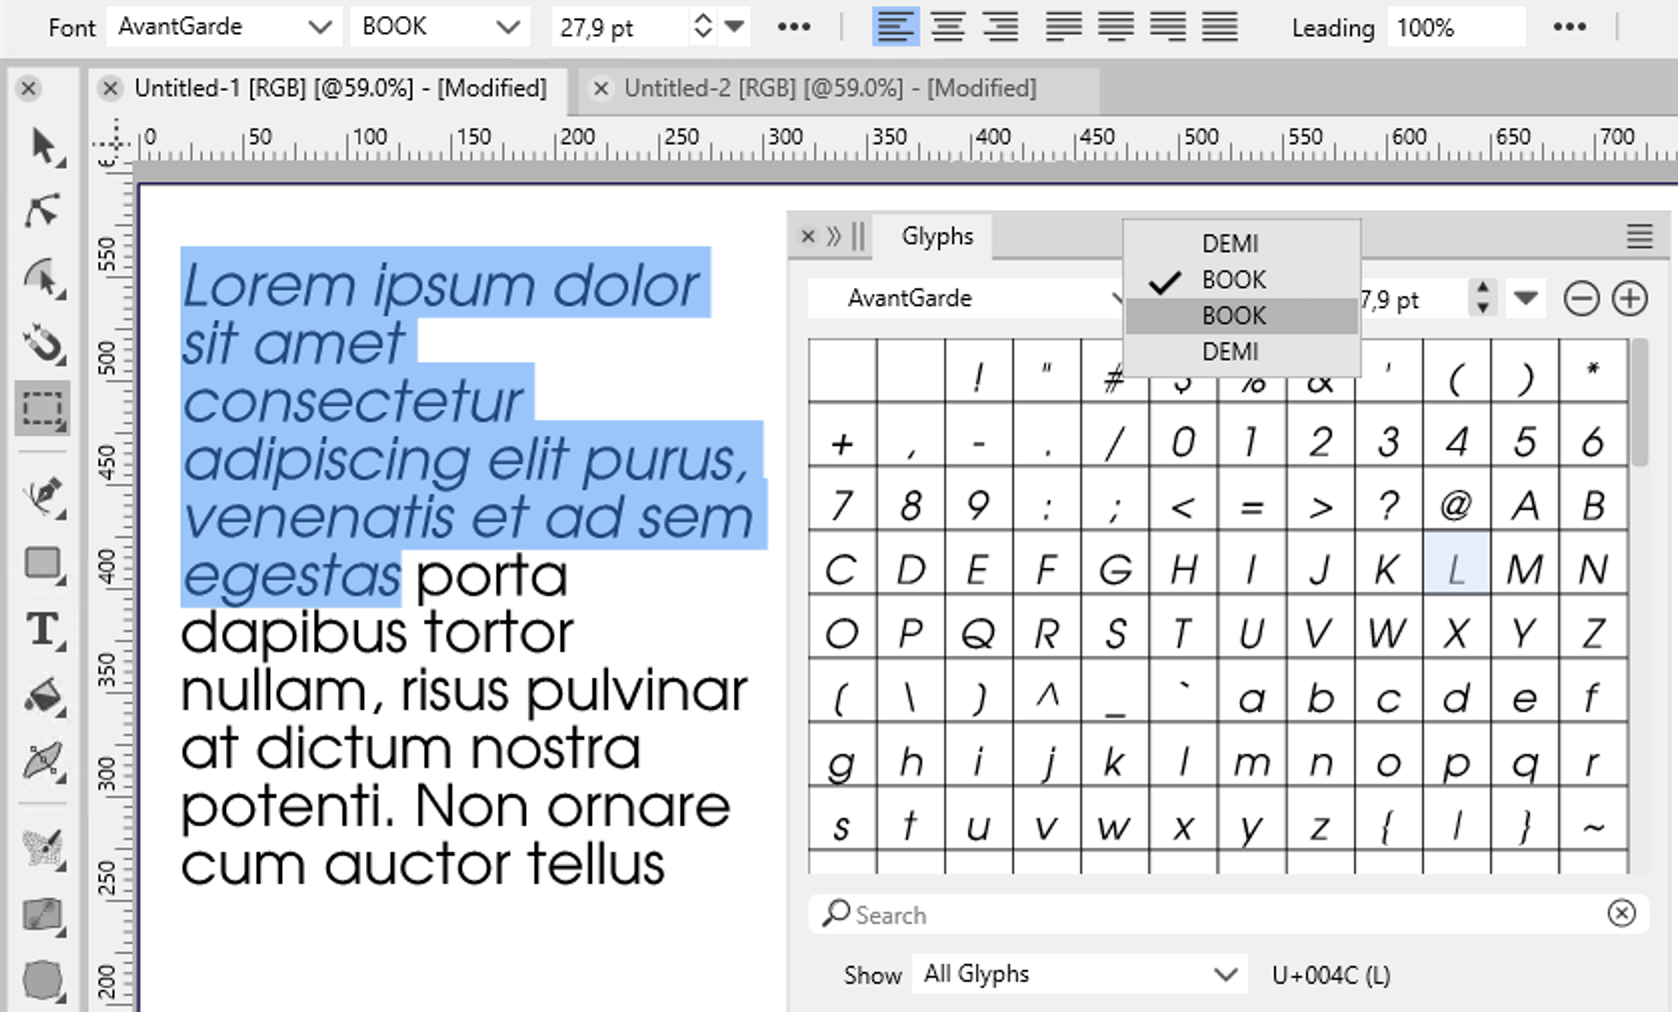The height and width of the screenshot is (1012, 1678).
Task: Click the glyph L in the grid
Action: tap(1456, 569)
